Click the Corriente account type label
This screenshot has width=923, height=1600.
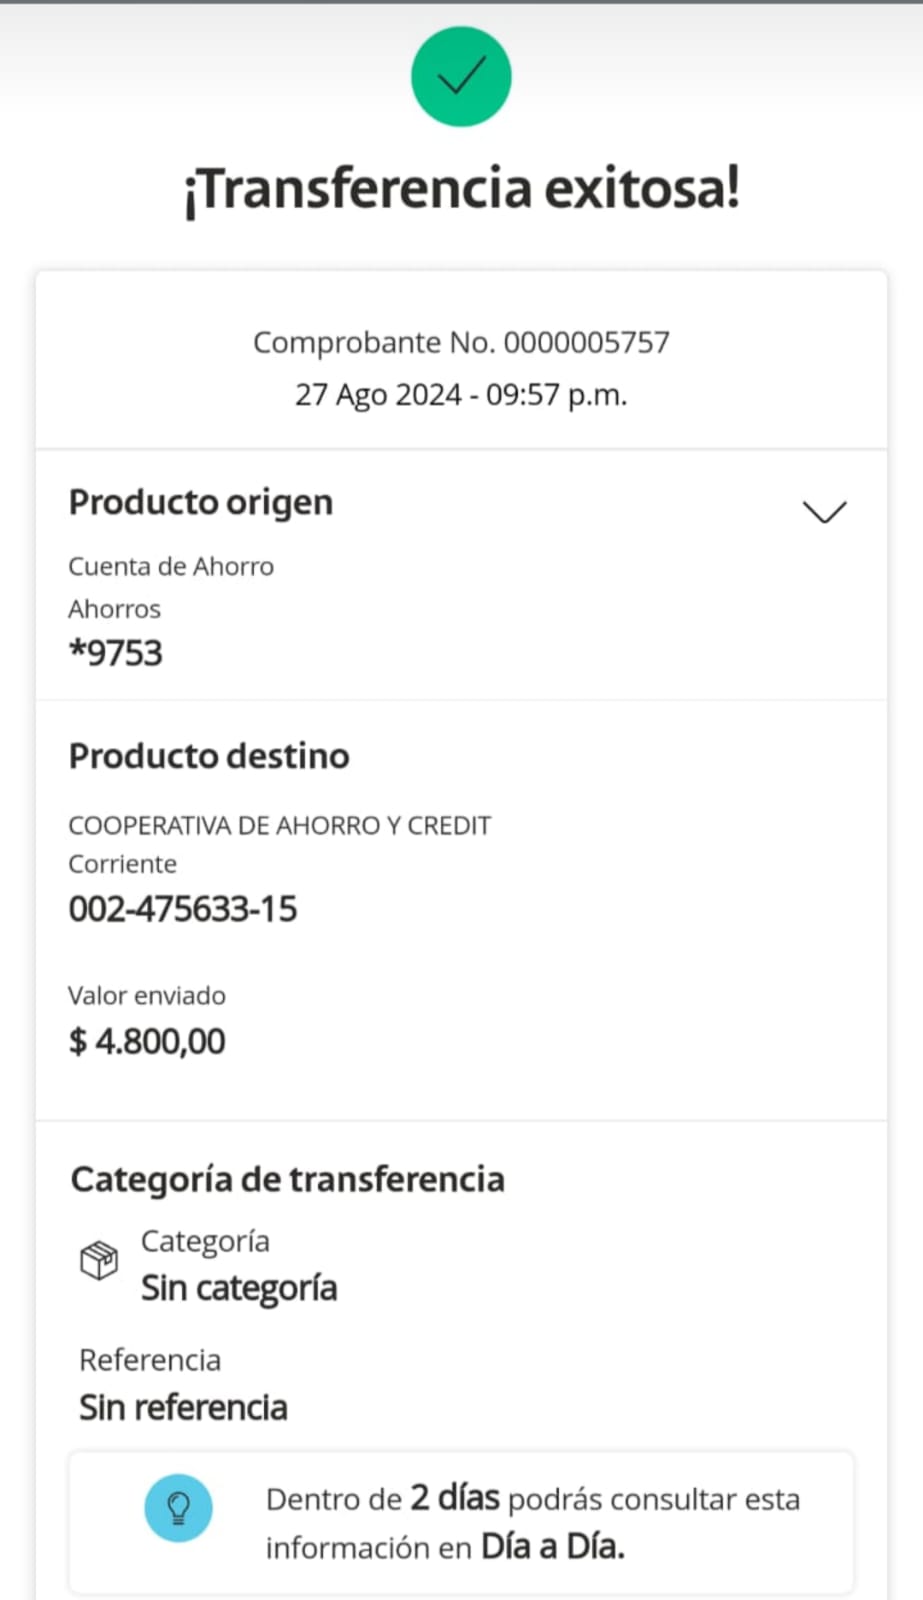[x=122, y=864]
